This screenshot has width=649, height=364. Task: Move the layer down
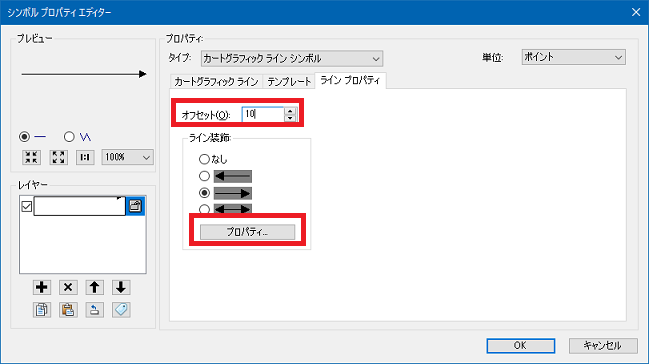(121, 287)
